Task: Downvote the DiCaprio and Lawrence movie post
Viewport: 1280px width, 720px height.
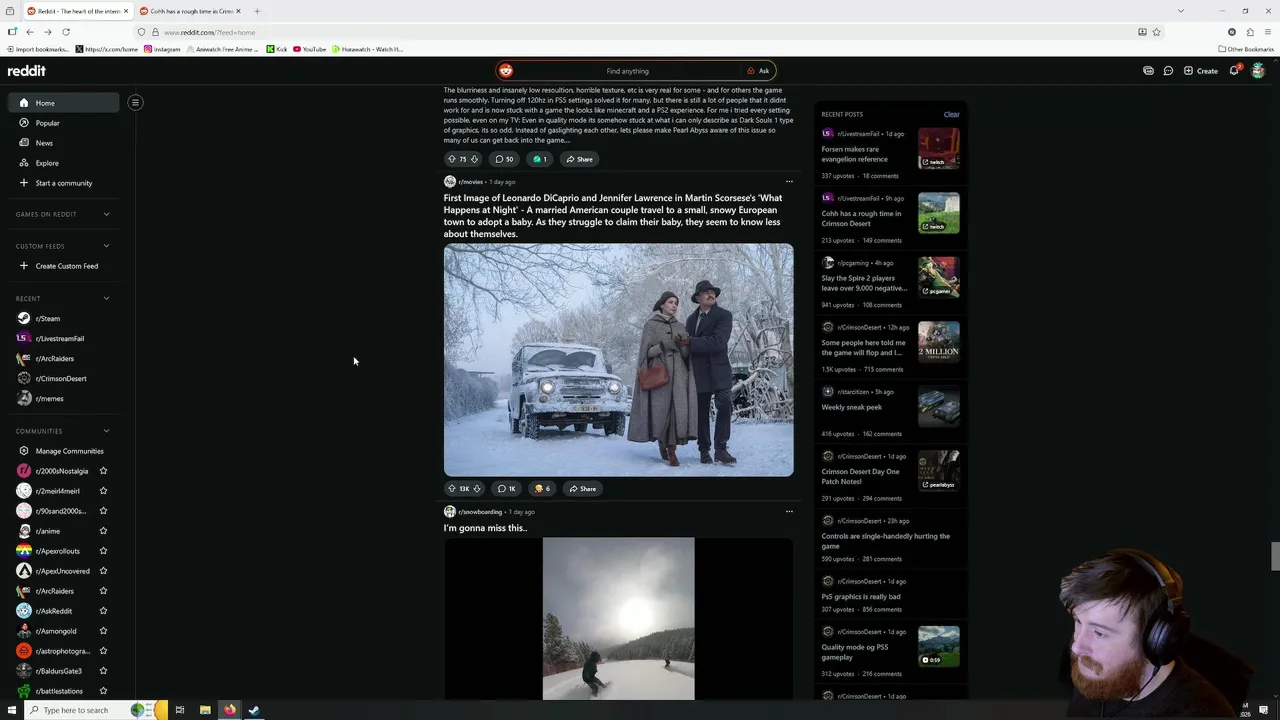Action: coord(477,489)
